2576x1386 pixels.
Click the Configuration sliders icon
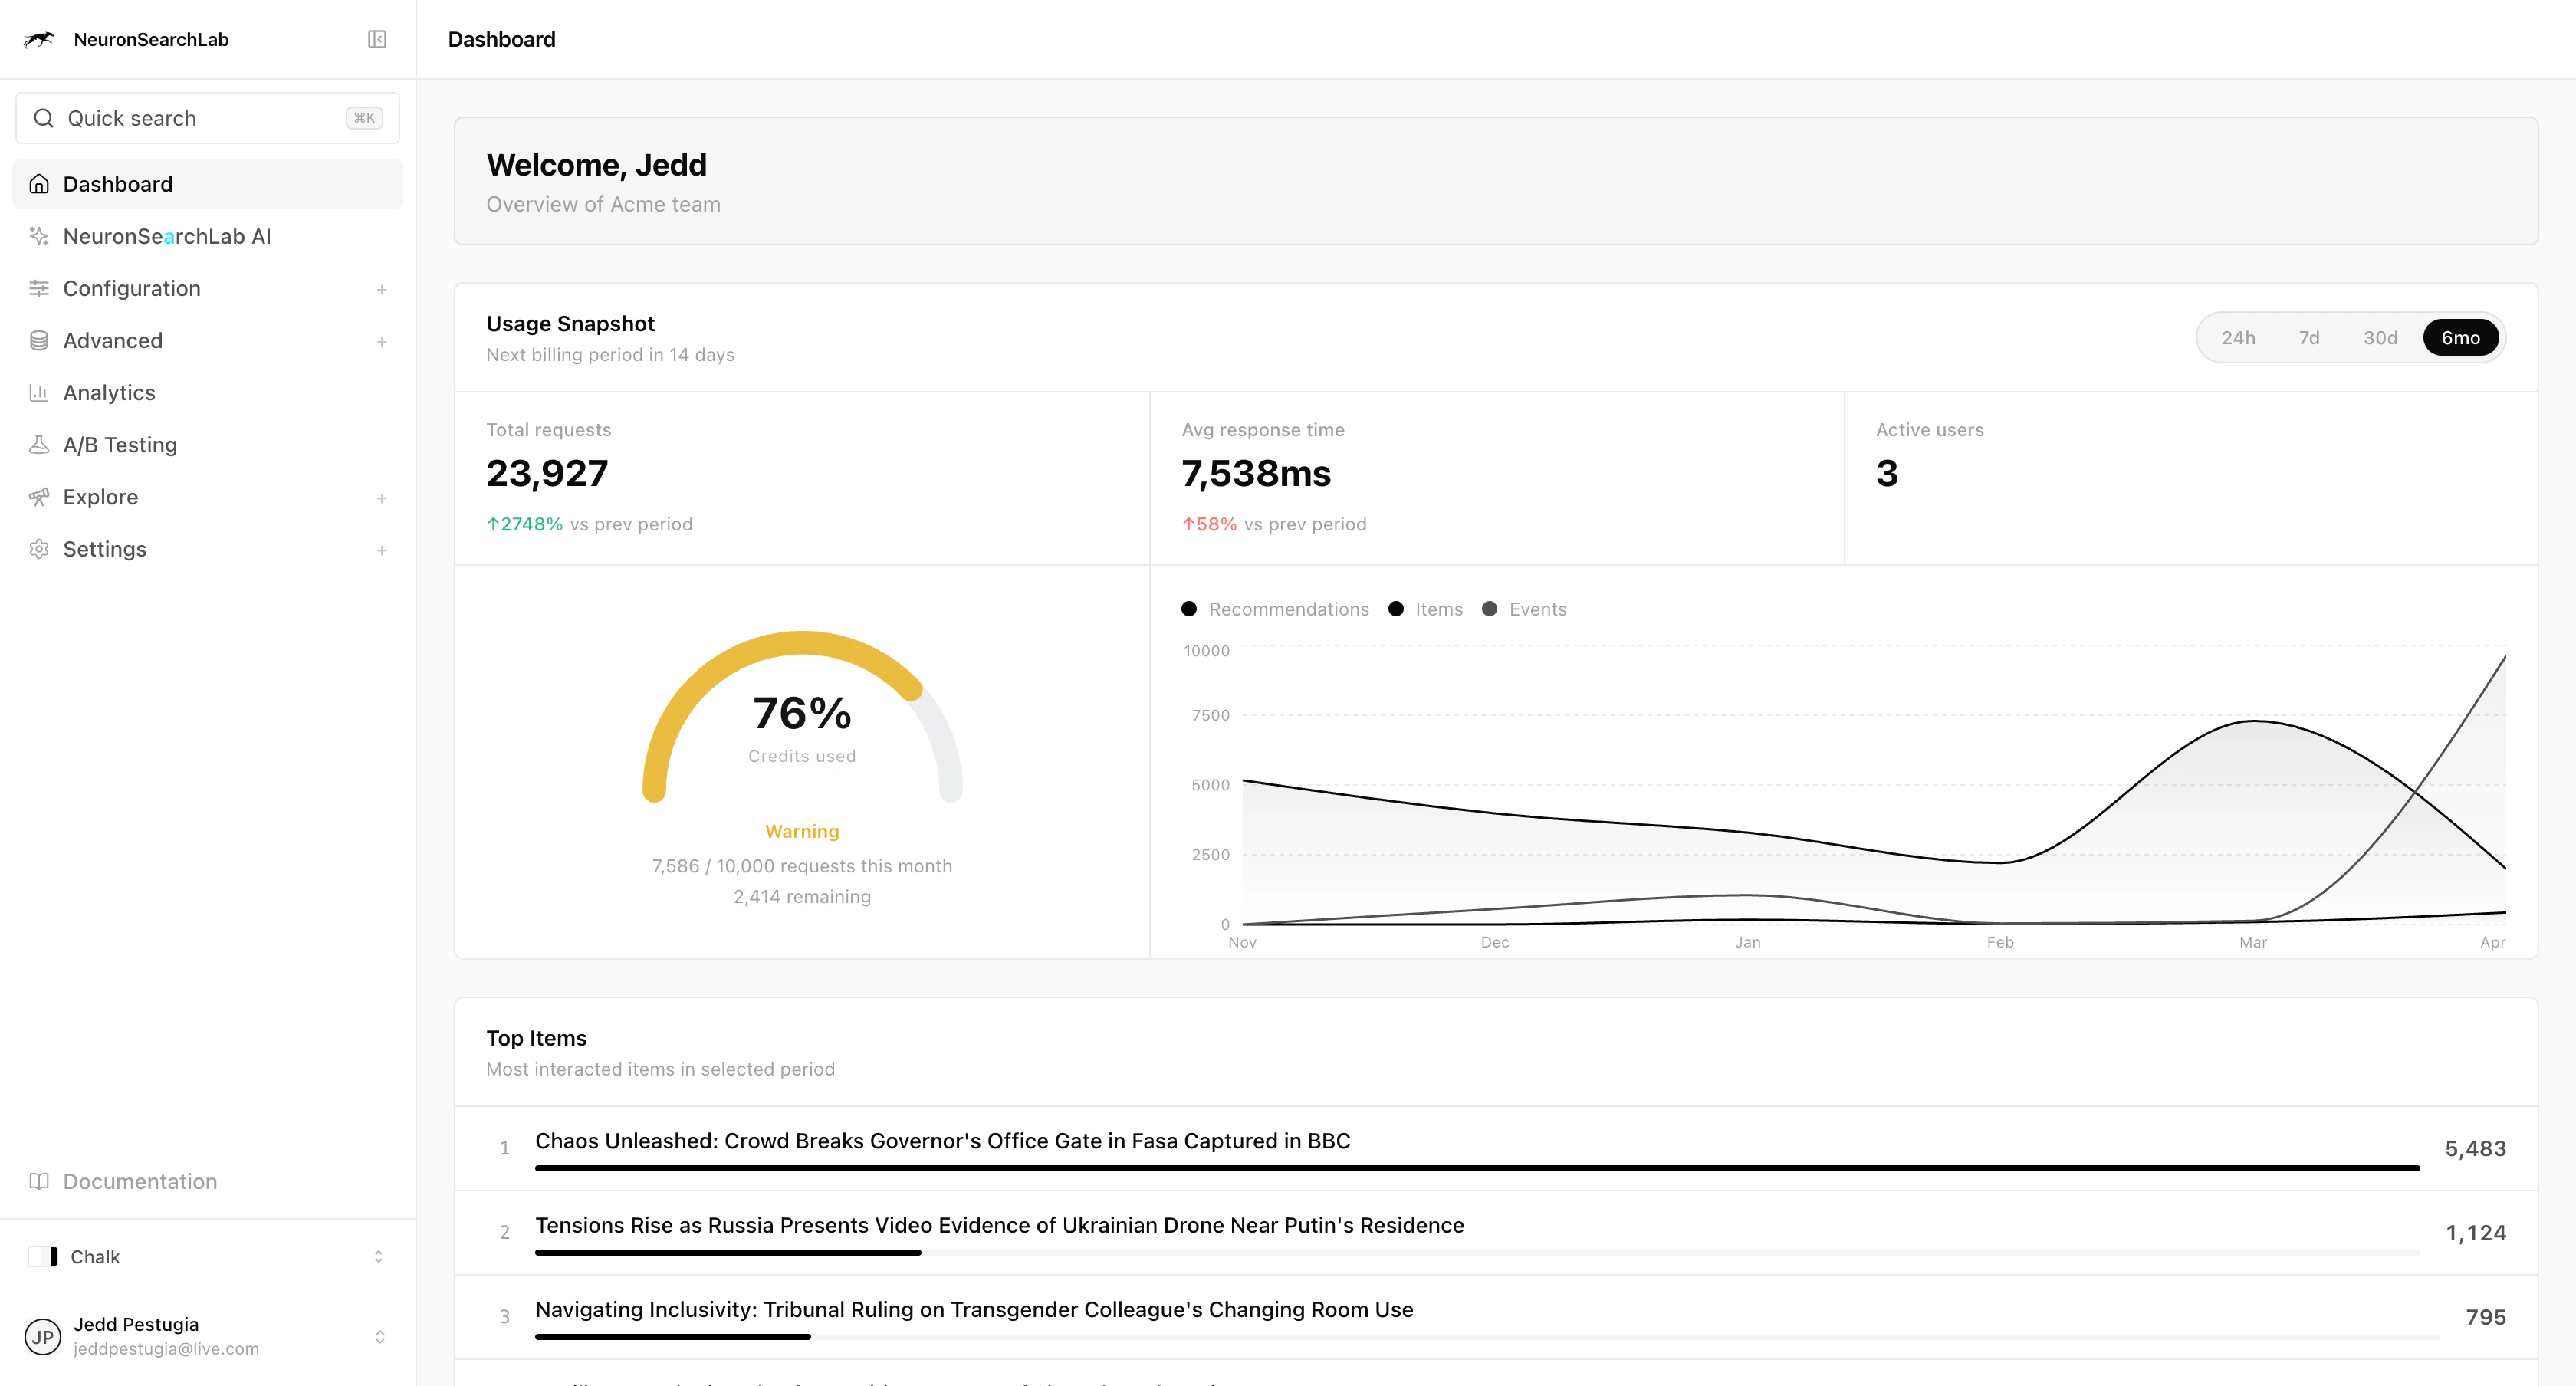click(39, 288)
